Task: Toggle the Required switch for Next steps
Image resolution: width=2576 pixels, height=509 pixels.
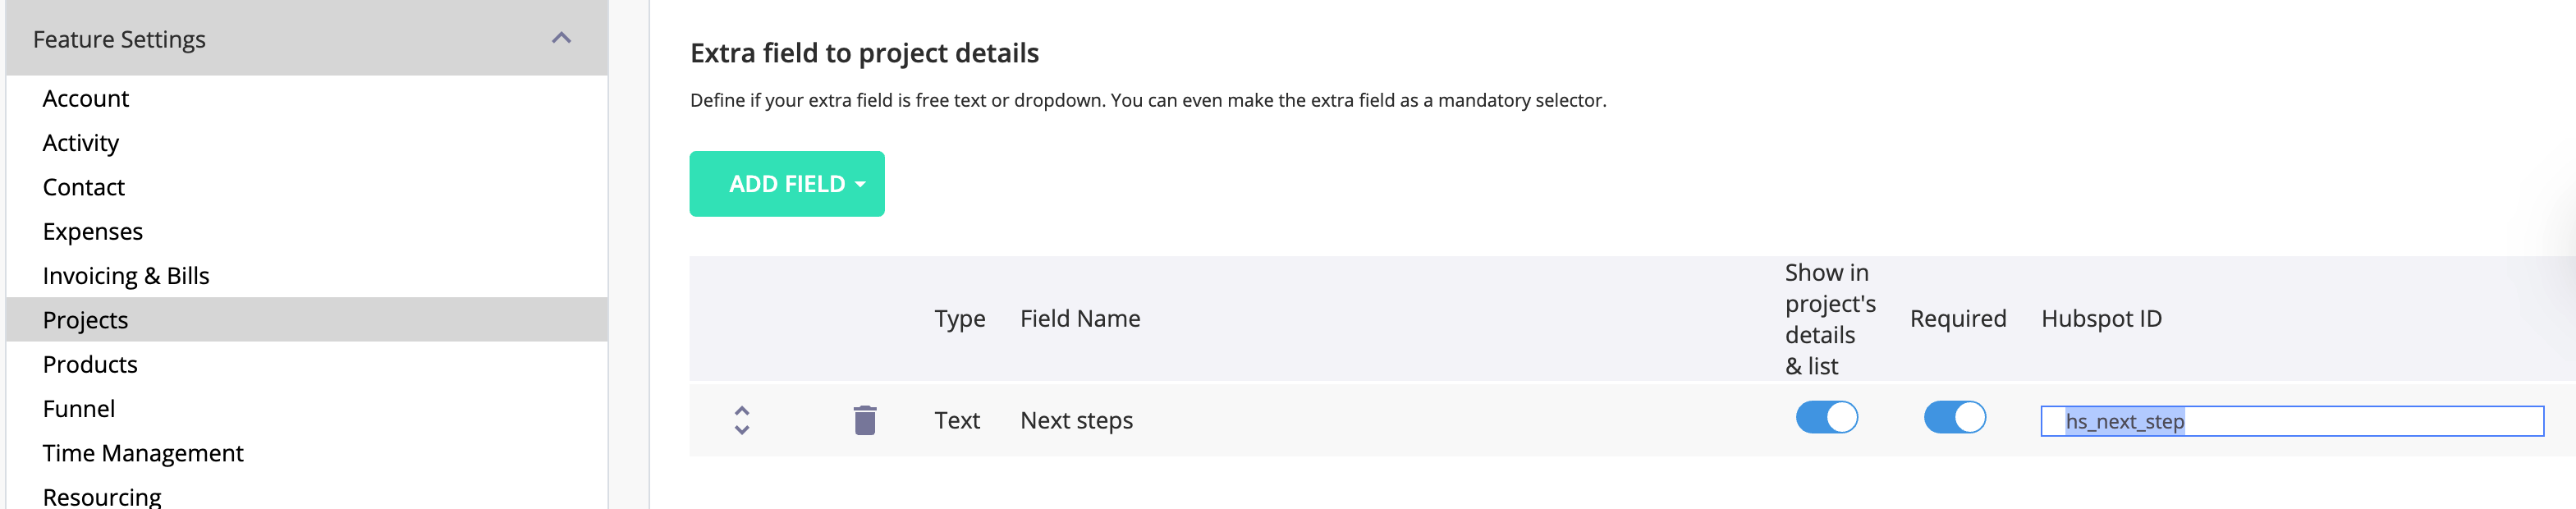Action: pos(1954,418)
